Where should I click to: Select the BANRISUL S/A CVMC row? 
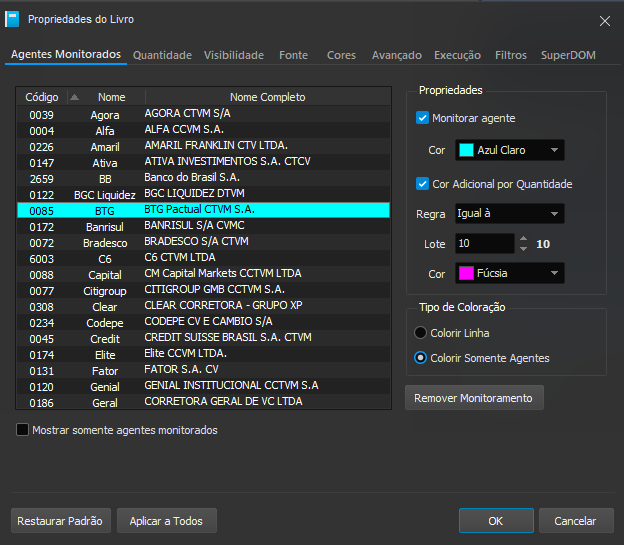(x=203, y=226)
